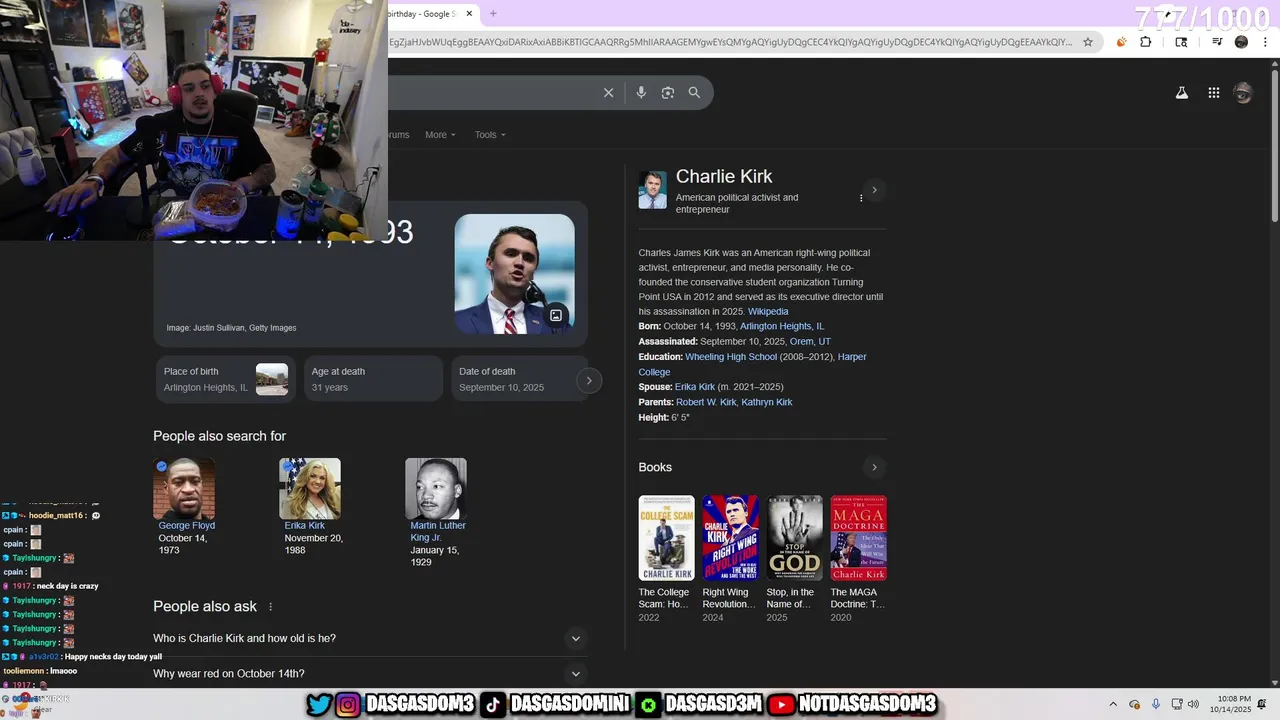Open the Orem, UT link

(810, 342)
